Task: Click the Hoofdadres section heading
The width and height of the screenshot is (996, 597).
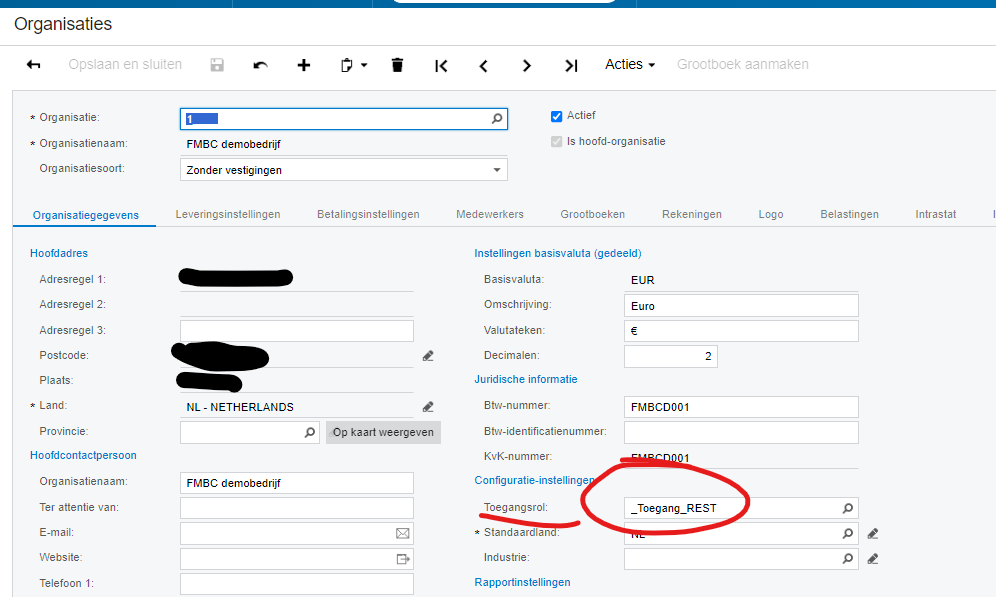Action: [59, 253]
